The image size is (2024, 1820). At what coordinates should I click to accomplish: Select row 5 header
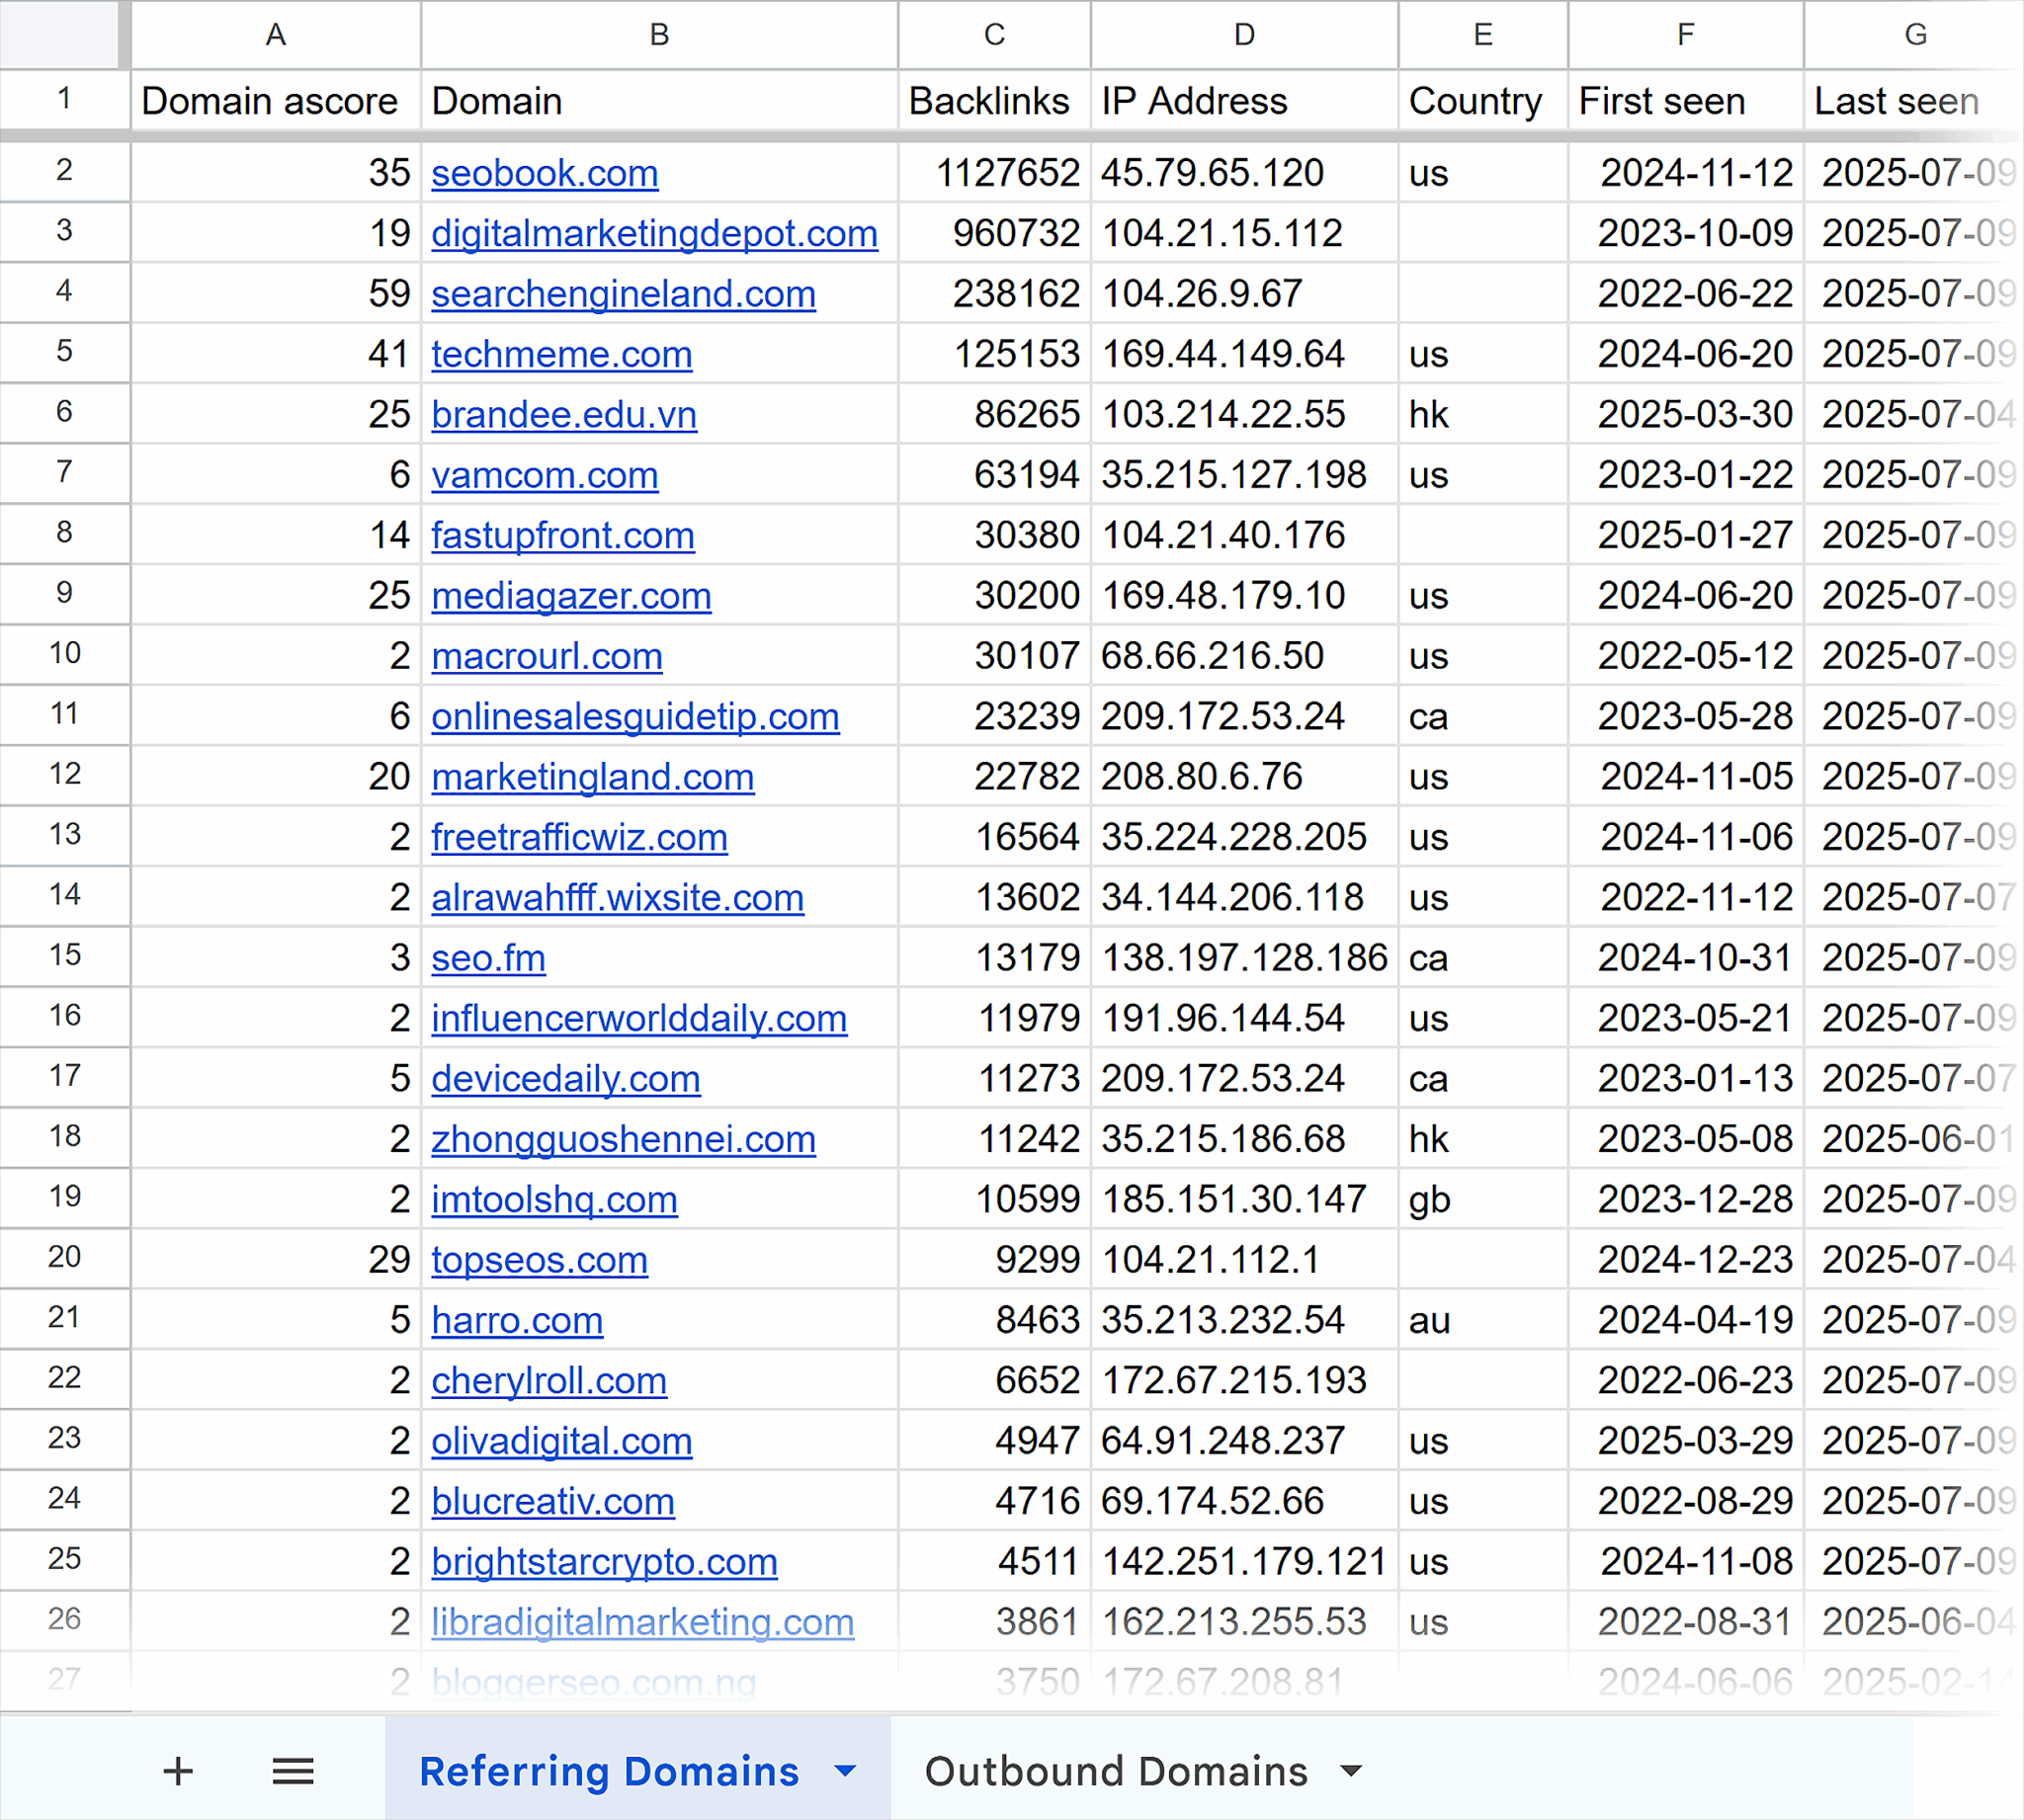click(x=64, y=354)
